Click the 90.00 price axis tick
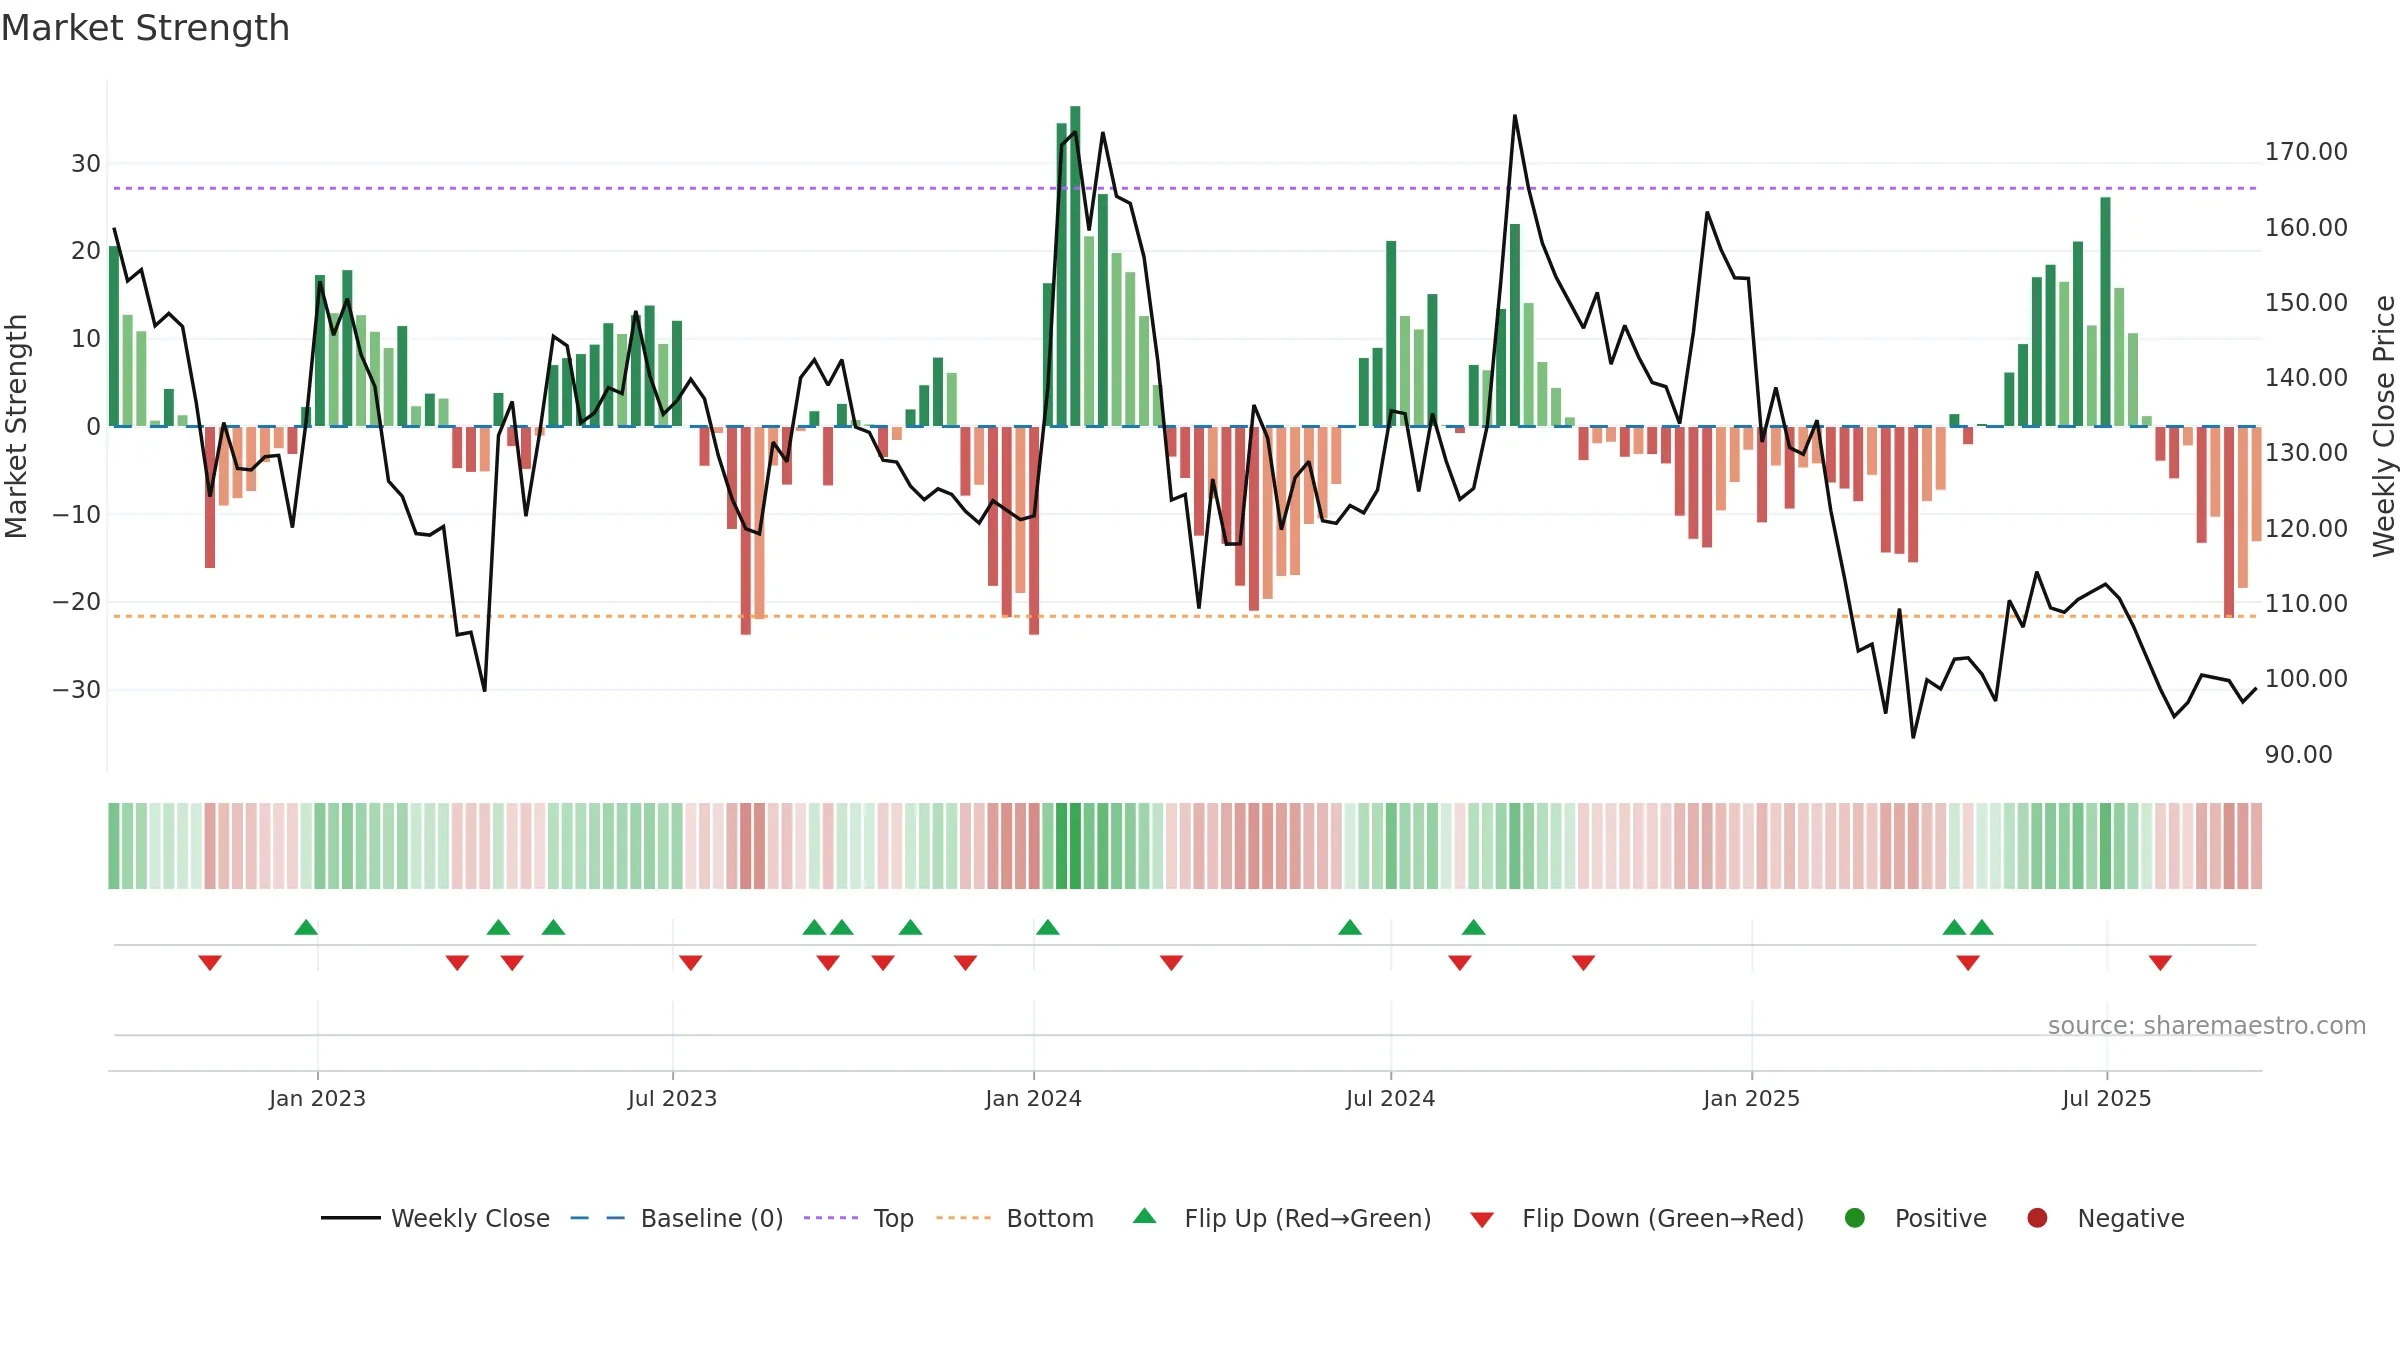The image size is (2400, 1350). (2298, 755)
